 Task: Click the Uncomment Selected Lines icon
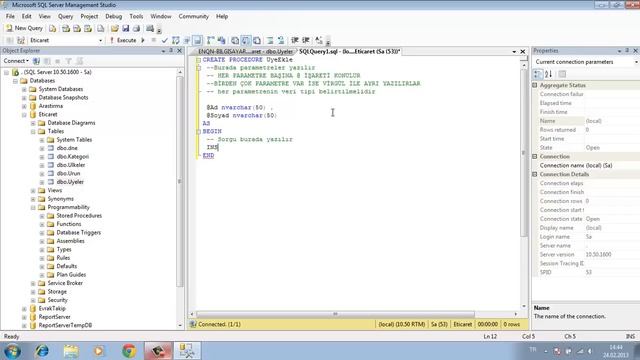[x=281, y=40]
